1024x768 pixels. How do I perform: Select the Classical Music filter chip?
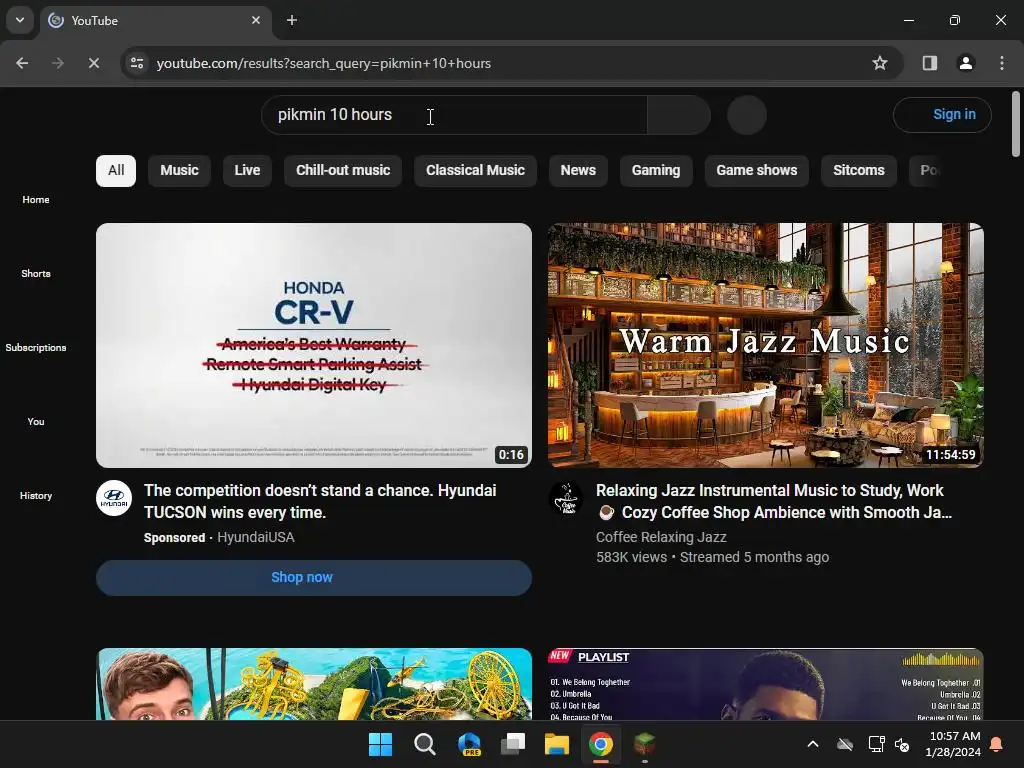pos(475,170)
